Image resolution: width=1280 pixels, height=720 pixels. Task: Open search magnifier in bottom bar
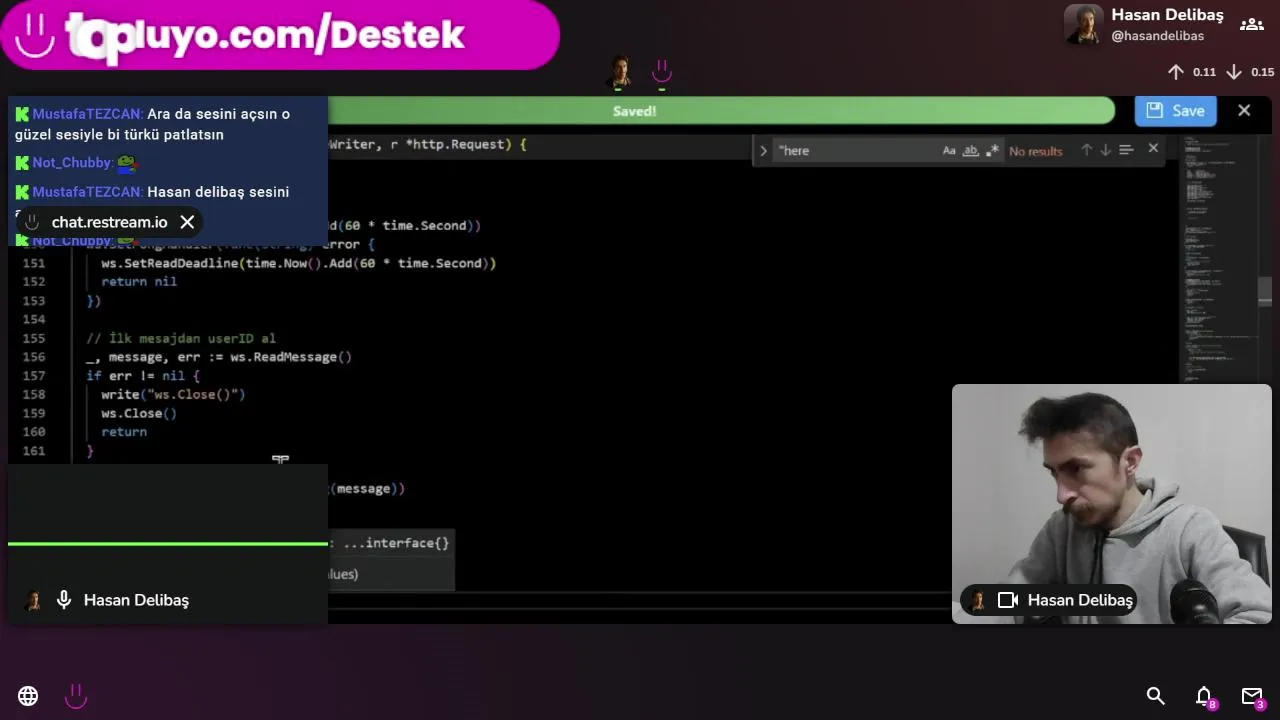click(x=1156, y=696)
